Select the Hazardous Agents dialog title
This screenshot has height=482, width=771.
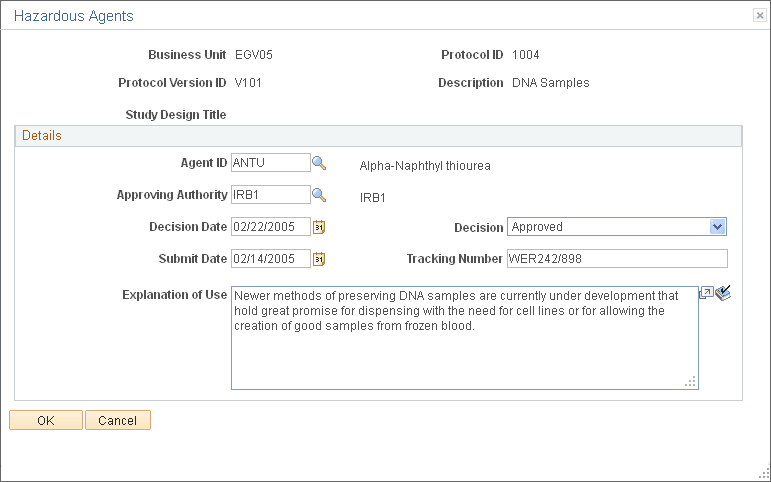coord(74,16)
